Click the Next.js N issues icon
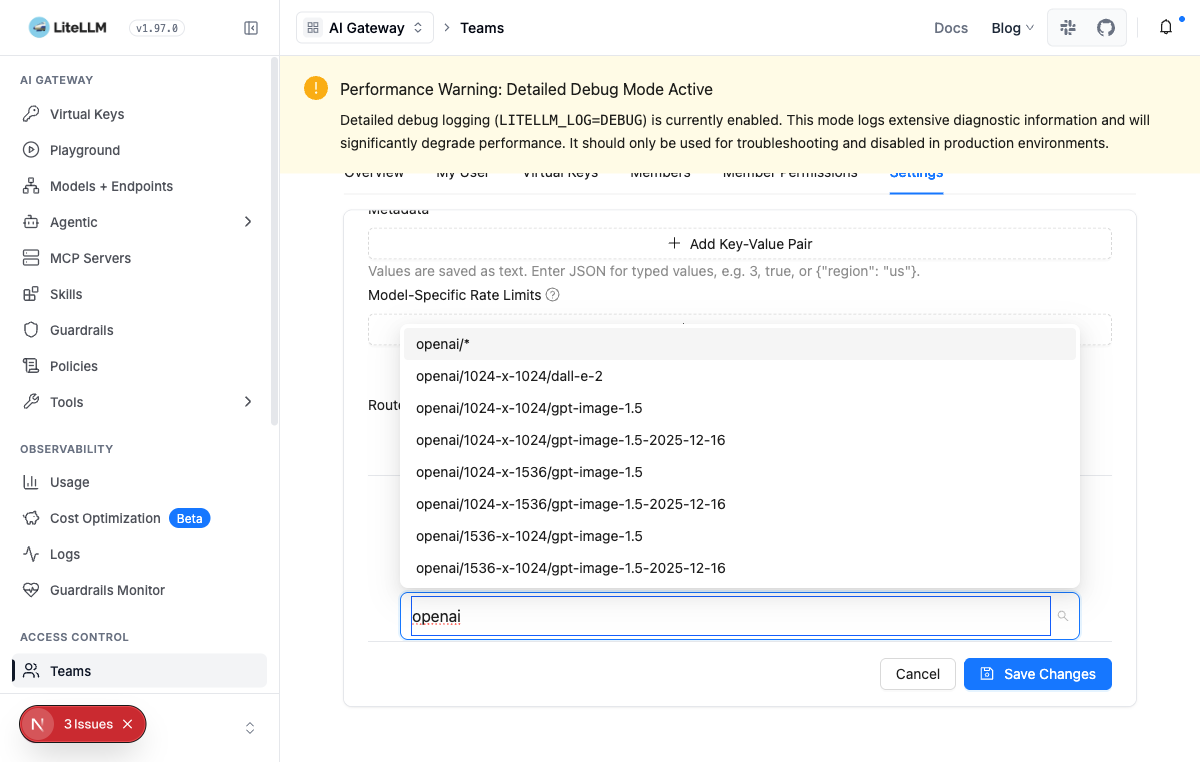 [x=38, y=724]
